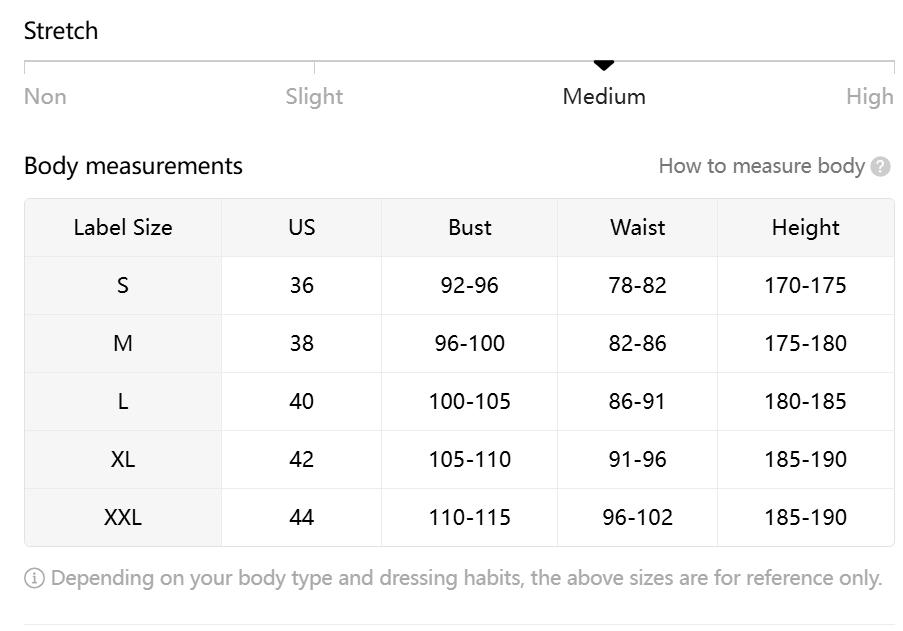This screenshot has height=631, width=903.
Task: Select size M row in the table
Action: [x=122, y=343]
